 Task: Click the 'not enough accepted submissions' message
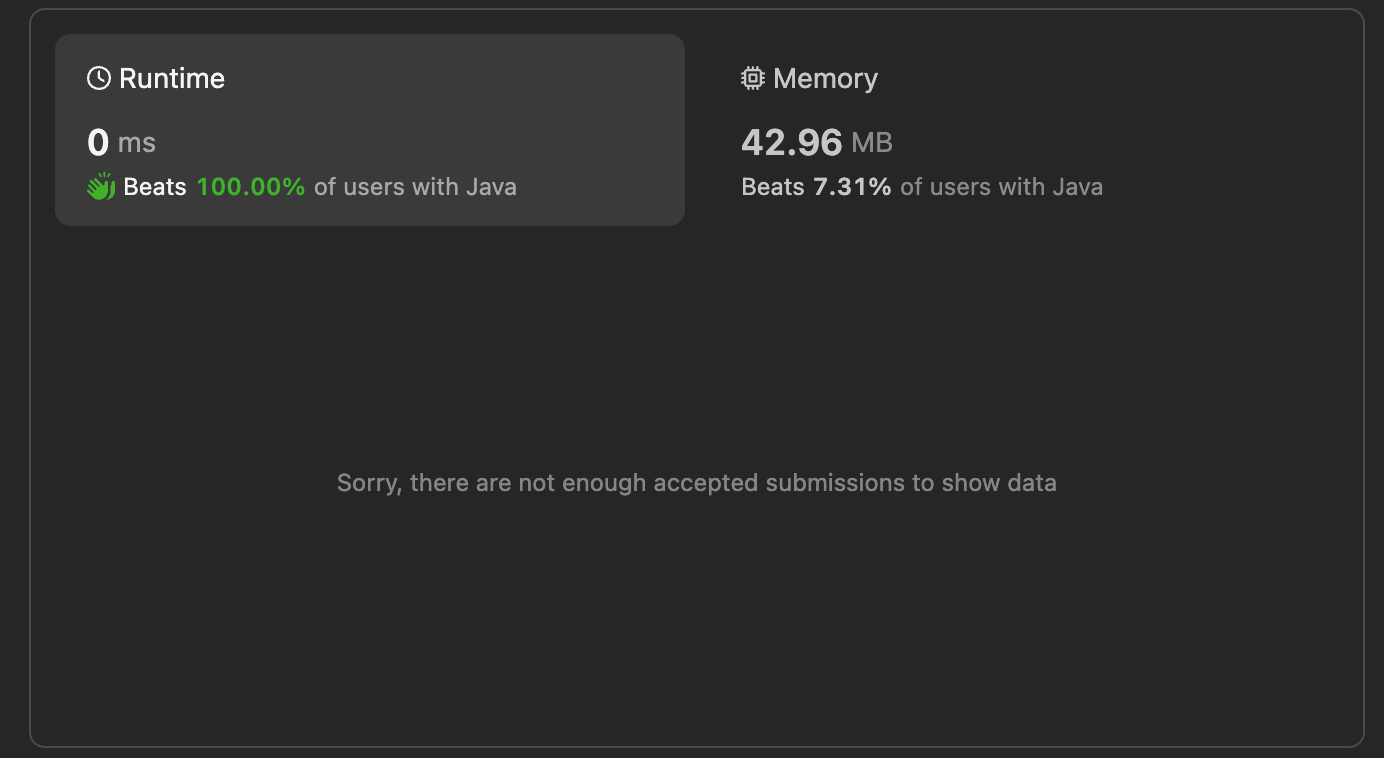pos(697,483)
